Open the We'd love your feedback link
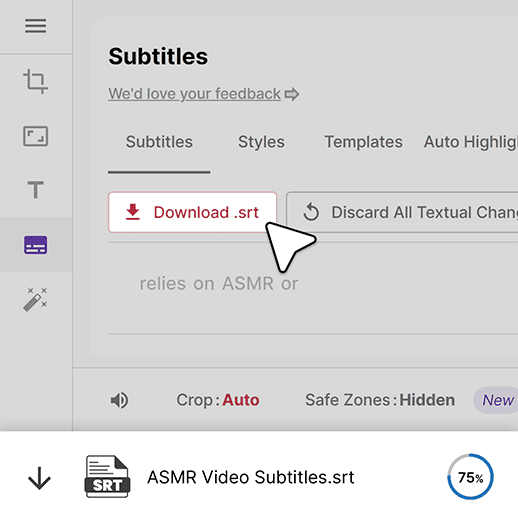The height and width of the screenshot is (517, 518). [x=194, y=94]
